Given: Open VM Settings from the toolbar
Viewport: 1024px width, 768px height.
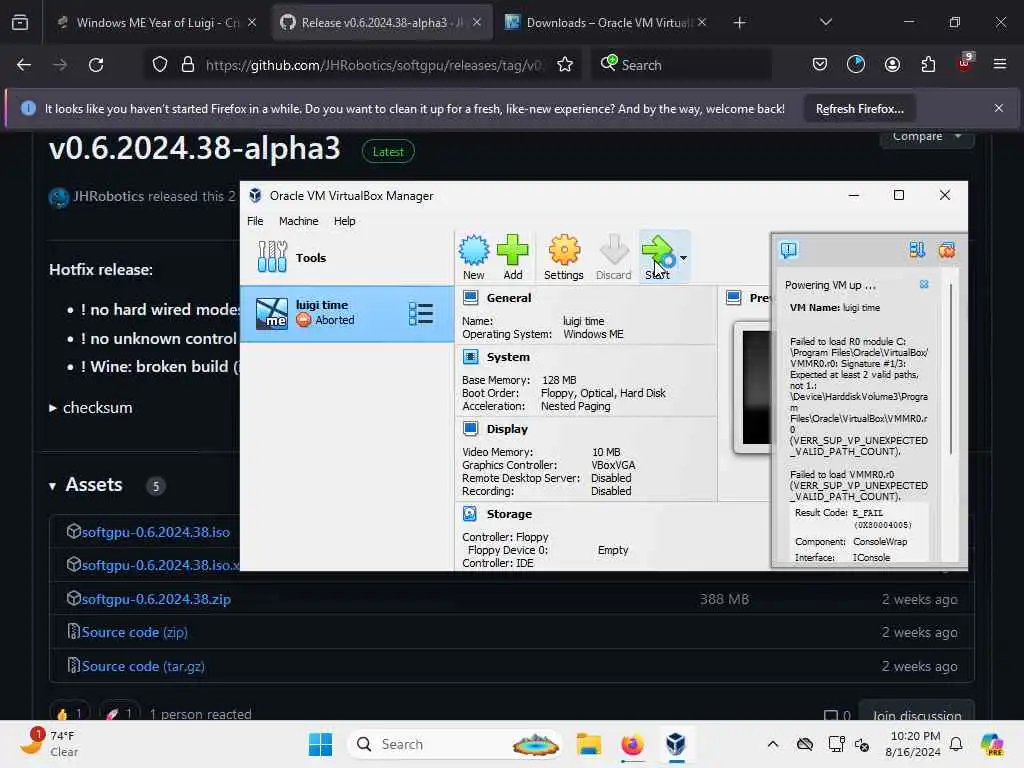Looking at the screenshot, I should (564, 257).
